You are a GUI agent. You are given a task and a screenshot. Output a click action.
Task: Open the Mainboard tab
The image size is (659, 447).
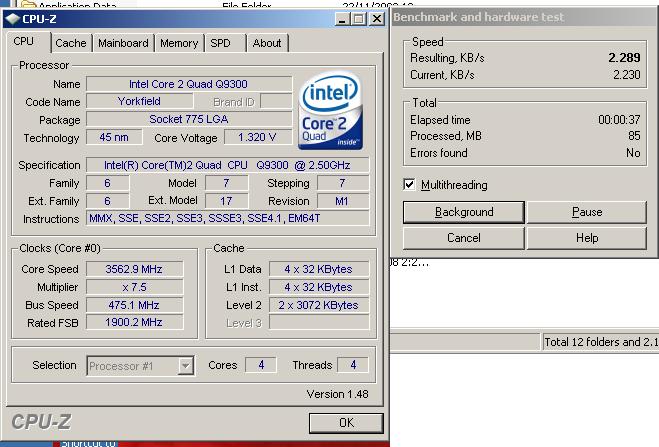pyautogui.click(x=123, y=43)
